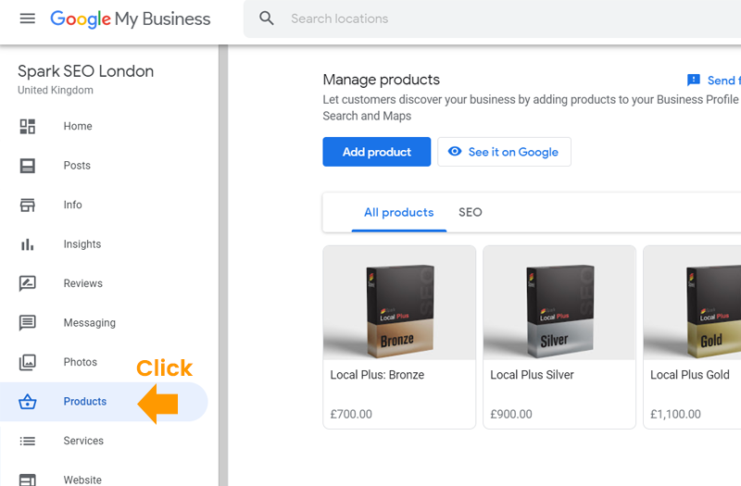Click the Manage products heading
Viewport: 741px width, 486px height.
tap(381, 79)
